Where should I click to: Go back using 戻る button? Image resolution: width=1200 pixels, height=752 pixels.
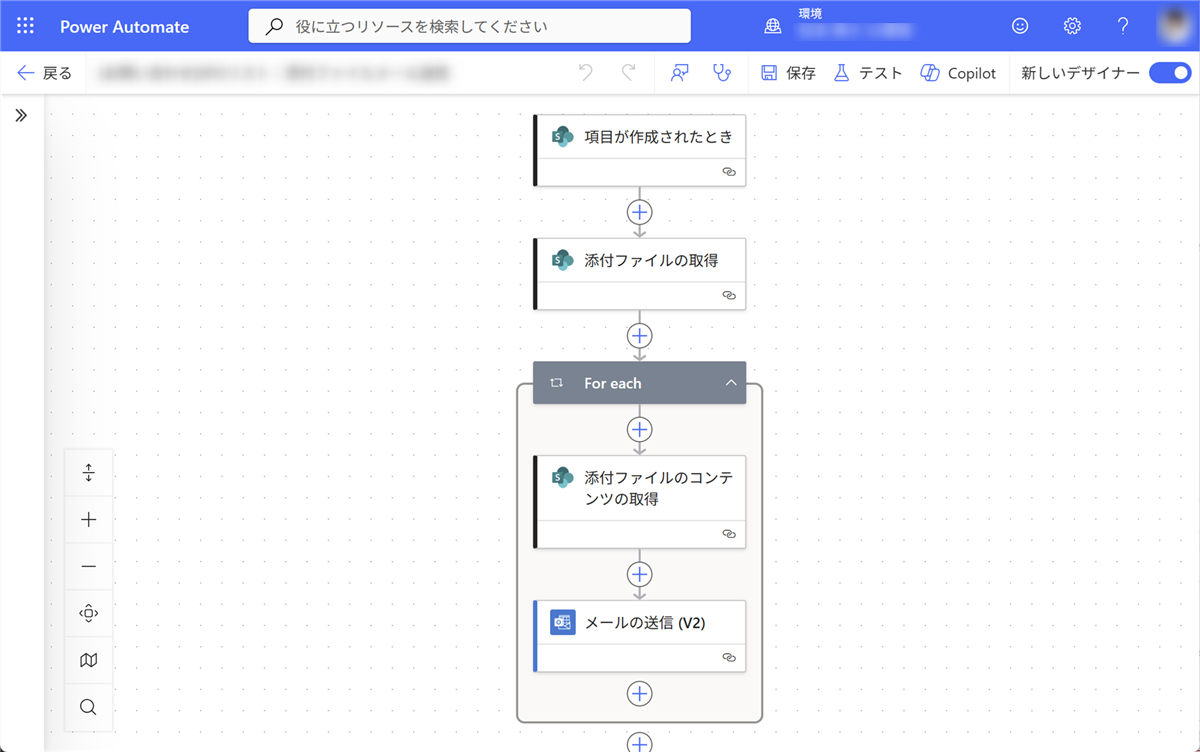pos(45,73)
